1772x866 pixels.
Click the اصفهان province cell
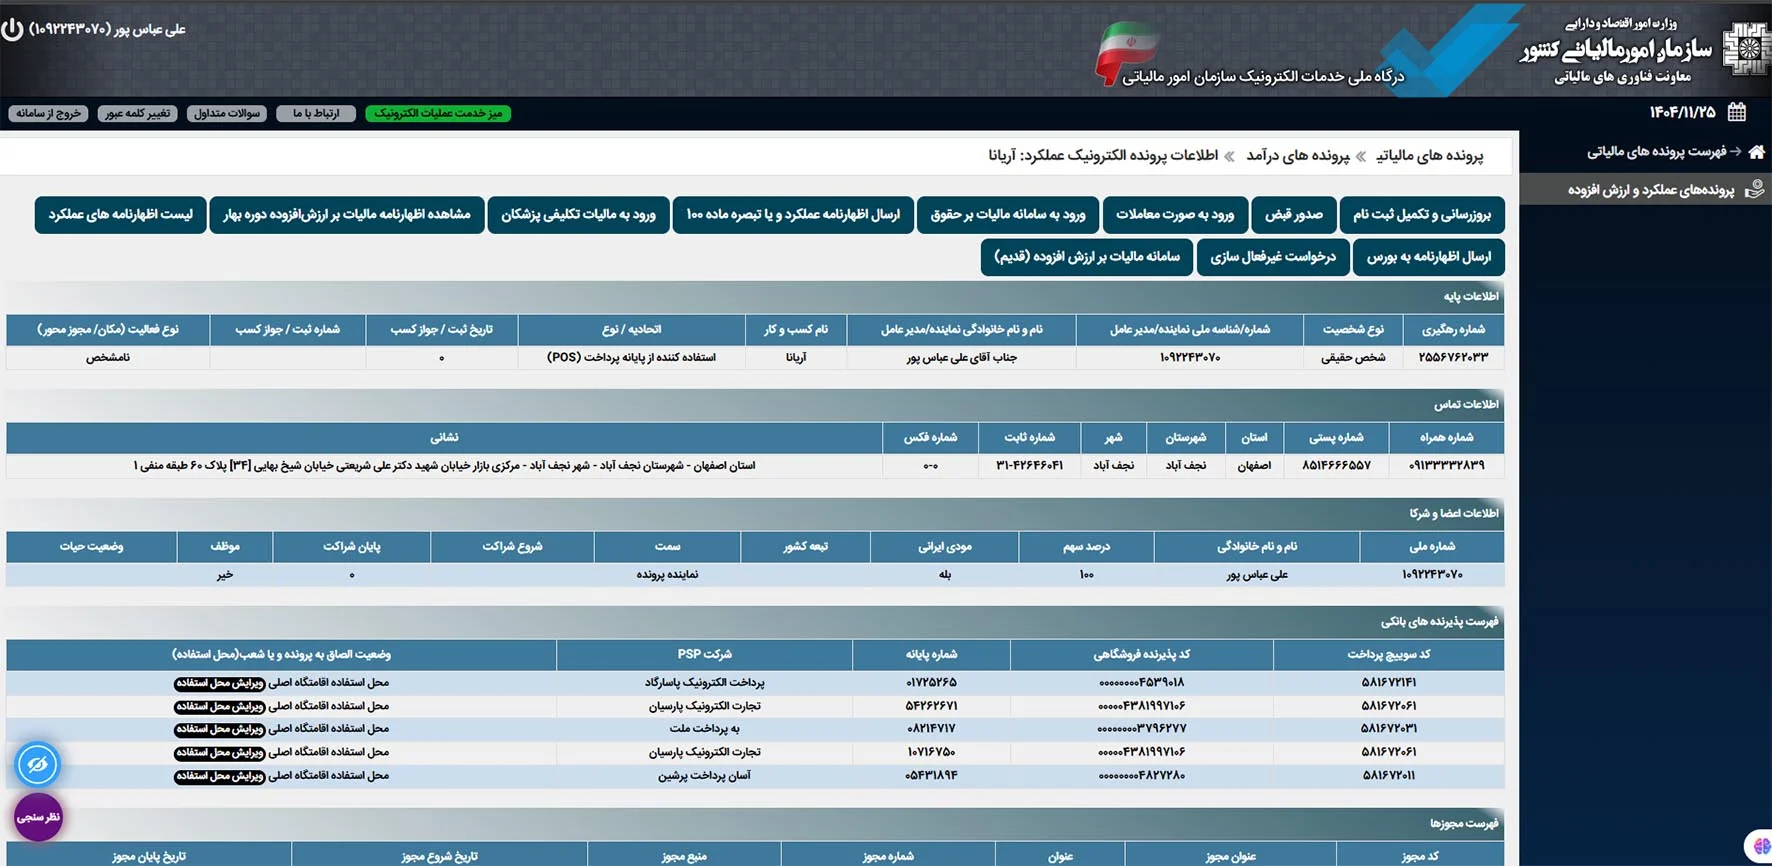pyautogui.click(x=1254, y=465)
